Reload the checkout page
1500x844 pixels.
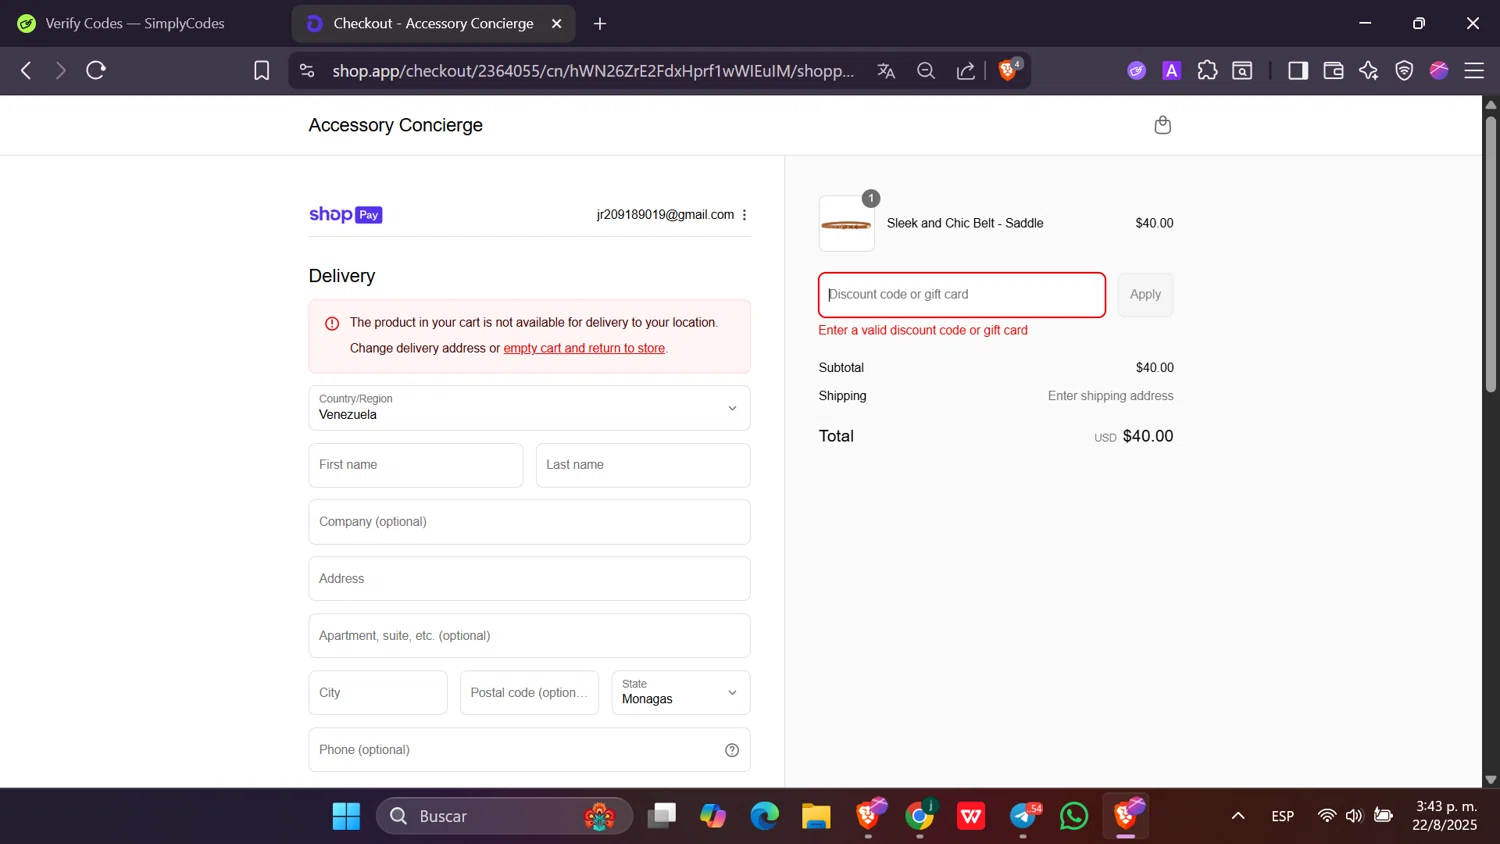(x=96, y=70)
